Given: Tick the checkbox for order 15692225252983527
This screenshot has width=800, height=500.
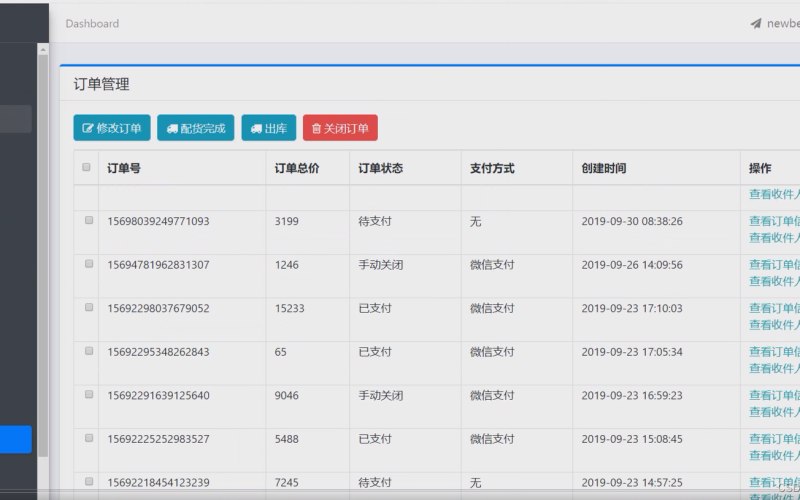Looking at the screenshot, I should pyautogui.click(x=89, y=438).
